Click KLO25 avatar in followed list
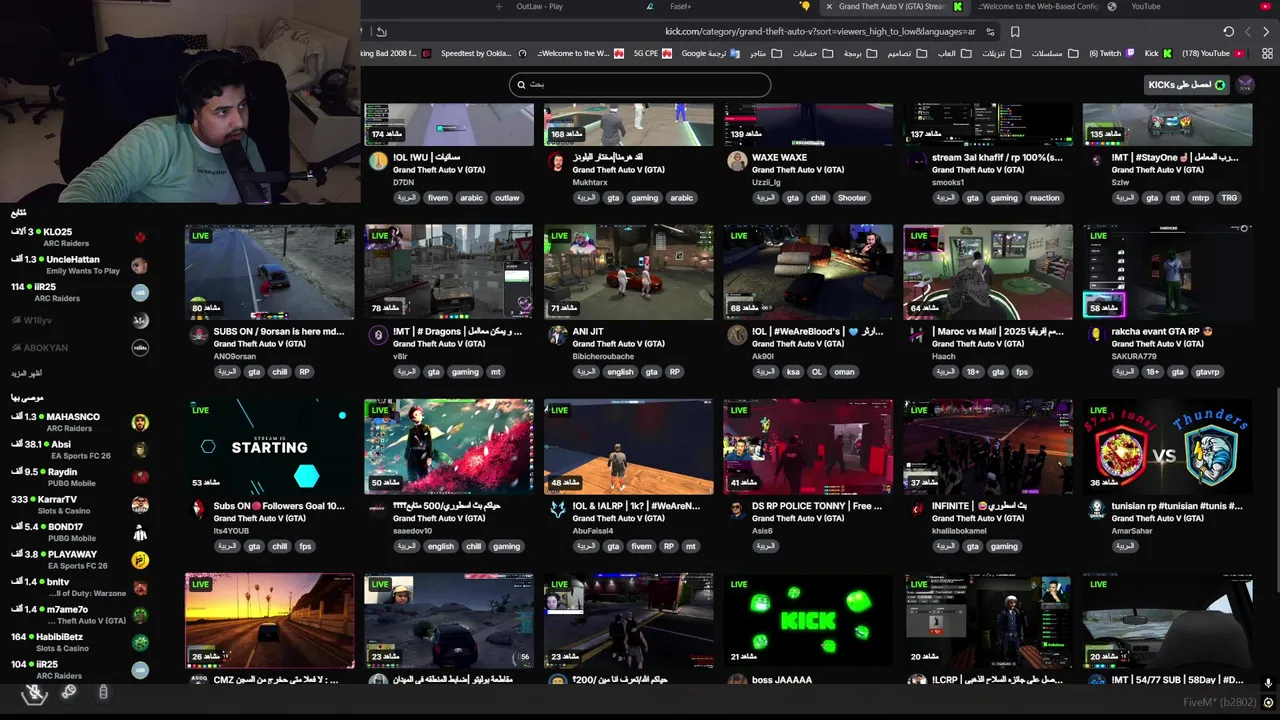Image resolution: width=1280 pixels, height=720 pixels. tap(140, 237)
